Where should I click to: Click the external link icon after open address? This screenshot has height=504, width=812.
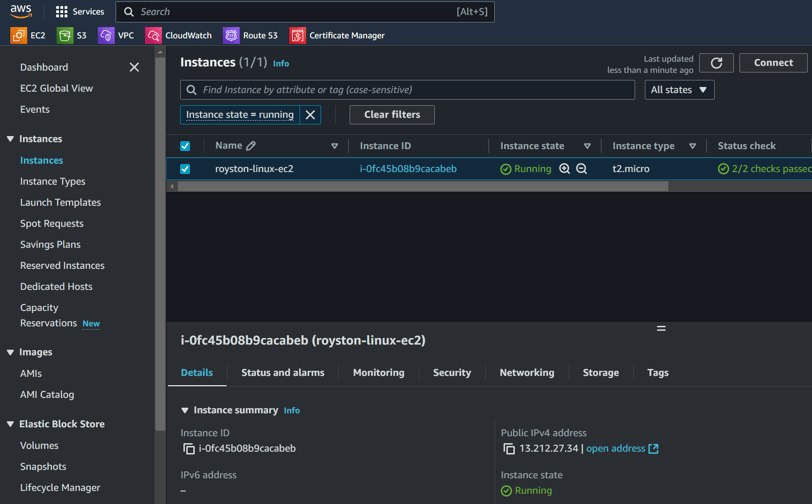point(654,449)
